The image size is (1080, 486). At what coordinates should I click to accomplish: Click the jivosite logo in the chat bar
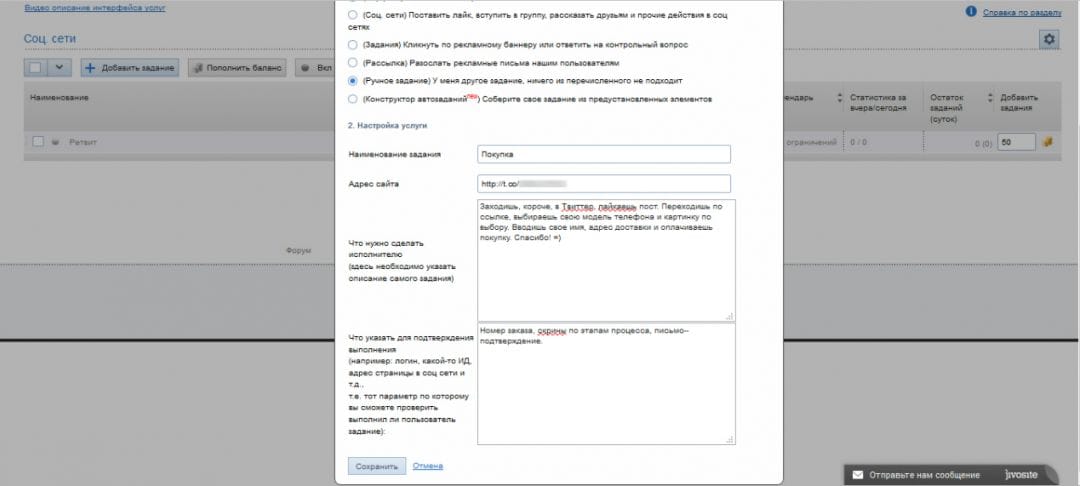click(1020, 475)
